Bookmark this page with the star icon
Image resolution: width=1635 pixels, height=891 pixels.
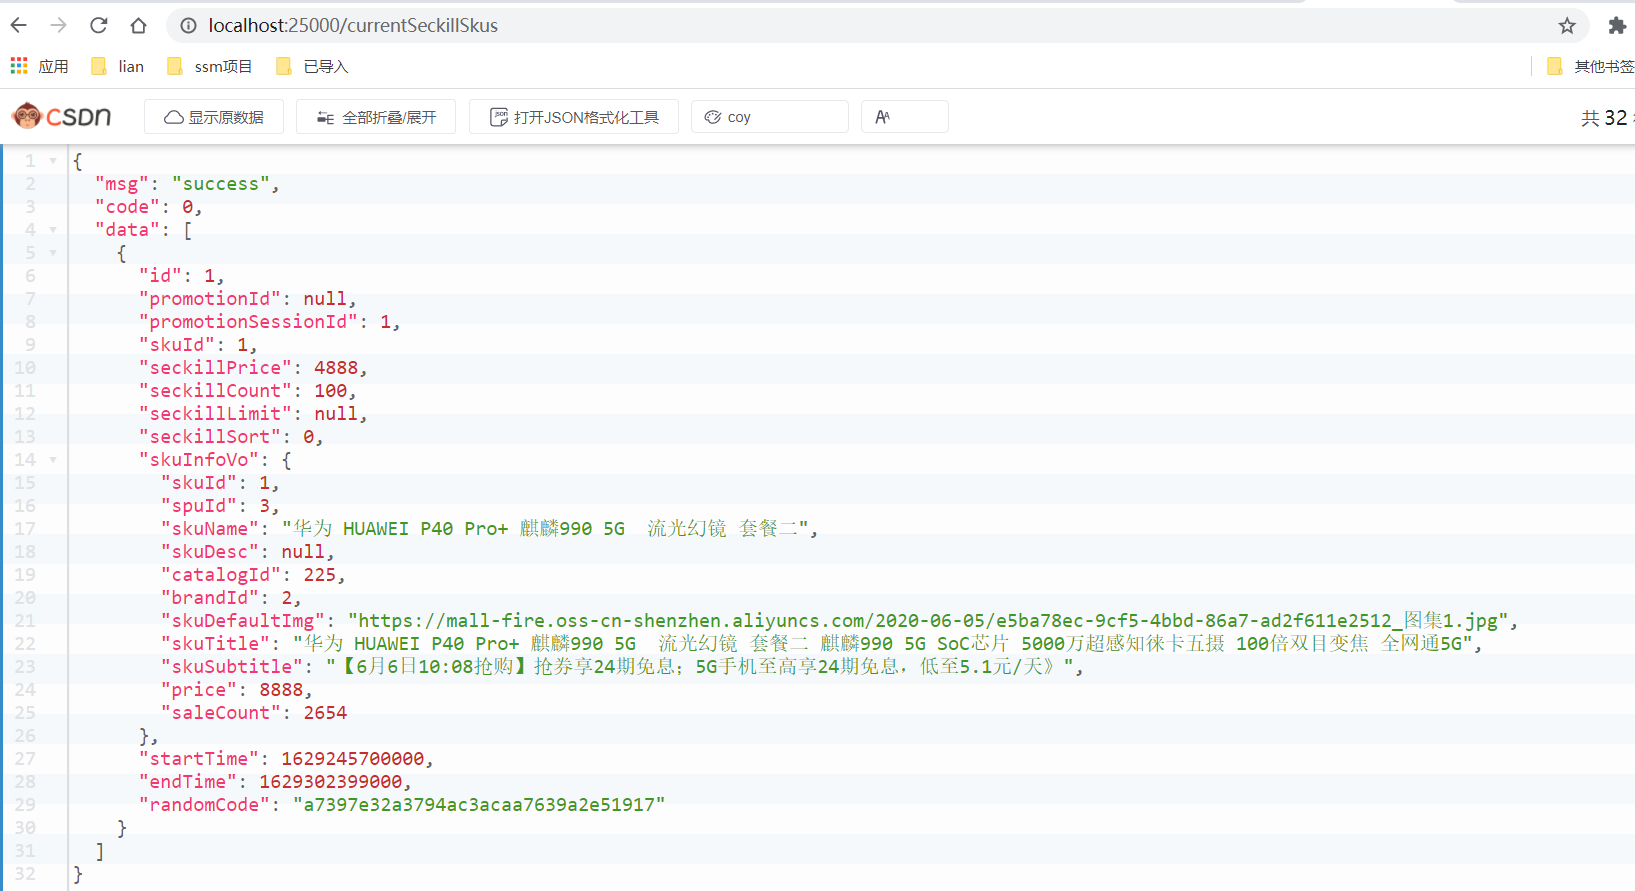1567,26
